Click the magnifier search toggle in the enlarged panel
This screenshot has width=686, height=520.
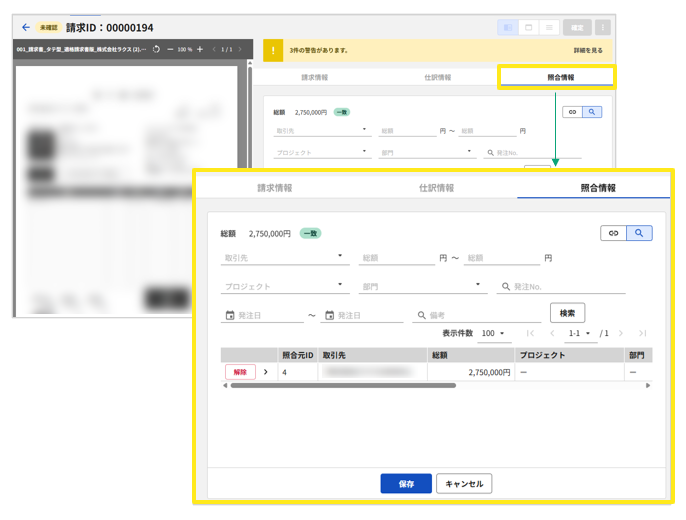639,233
